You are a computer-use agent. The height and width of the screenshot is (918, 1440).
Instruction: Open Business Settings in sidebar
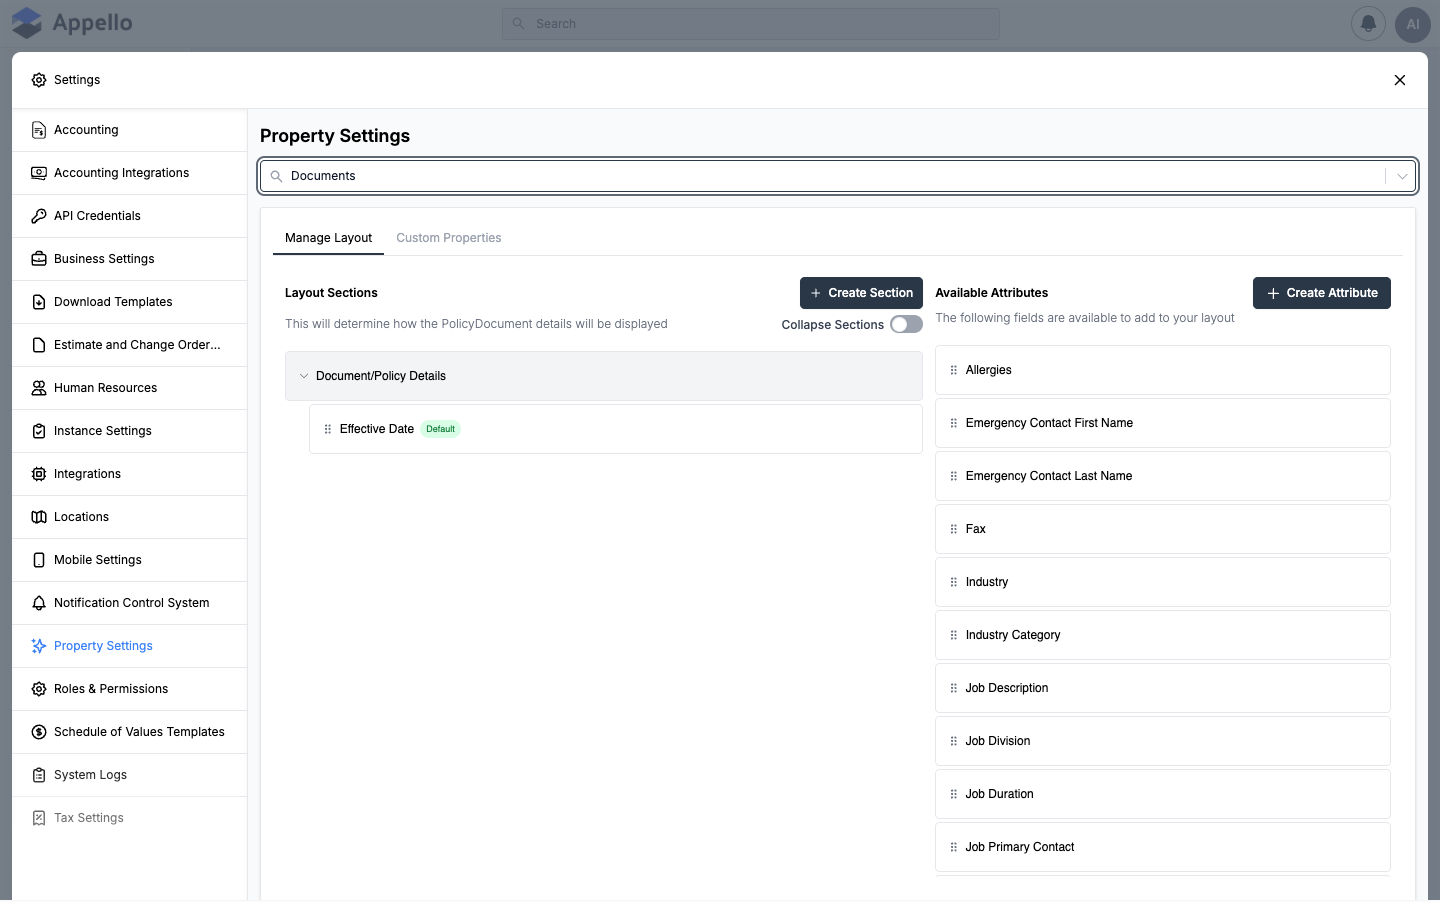click(x=130, y=259)
